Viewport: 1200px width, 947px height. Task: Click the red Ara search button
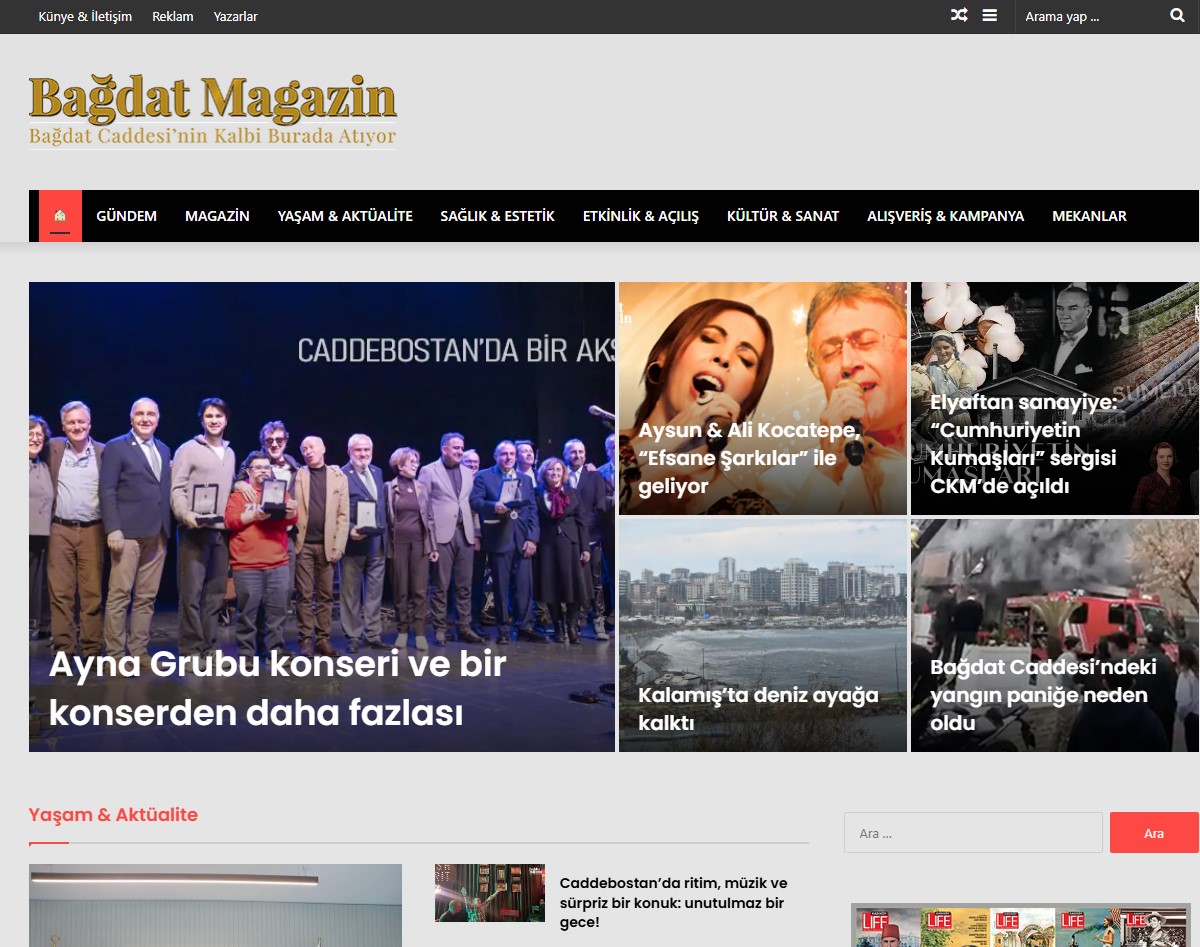1153,832
